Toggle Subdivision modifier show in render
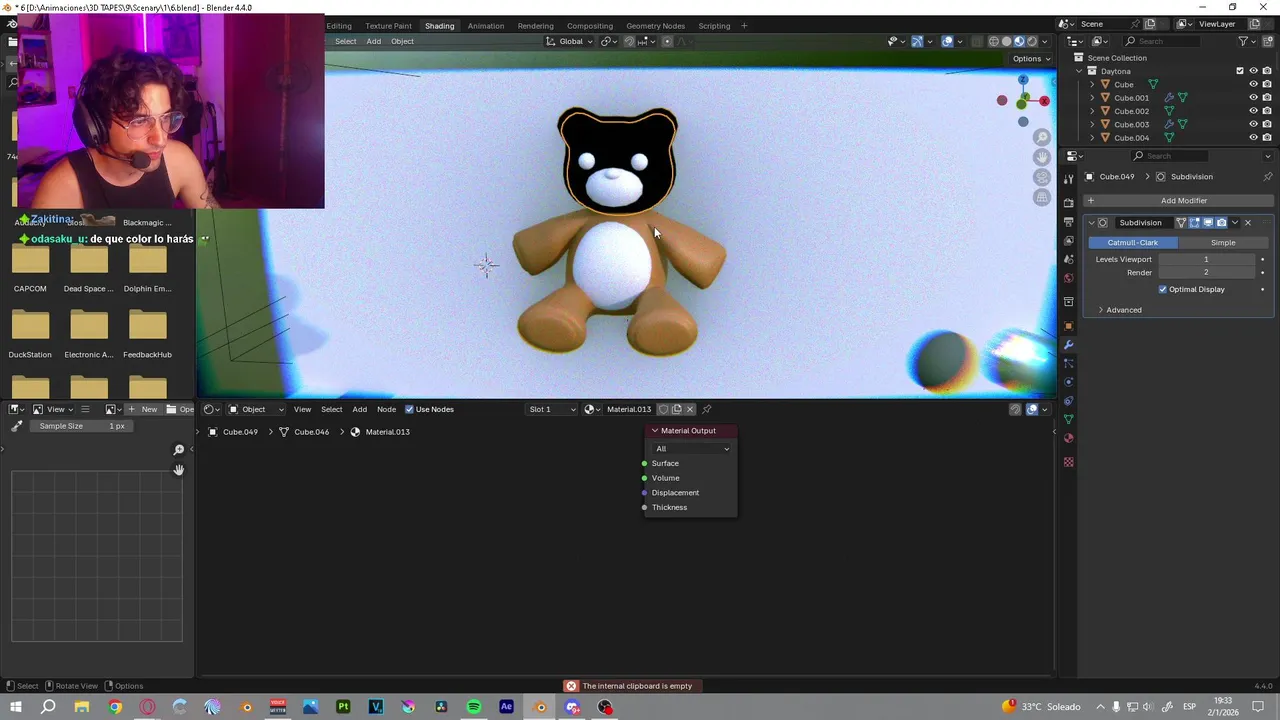 1221,223
